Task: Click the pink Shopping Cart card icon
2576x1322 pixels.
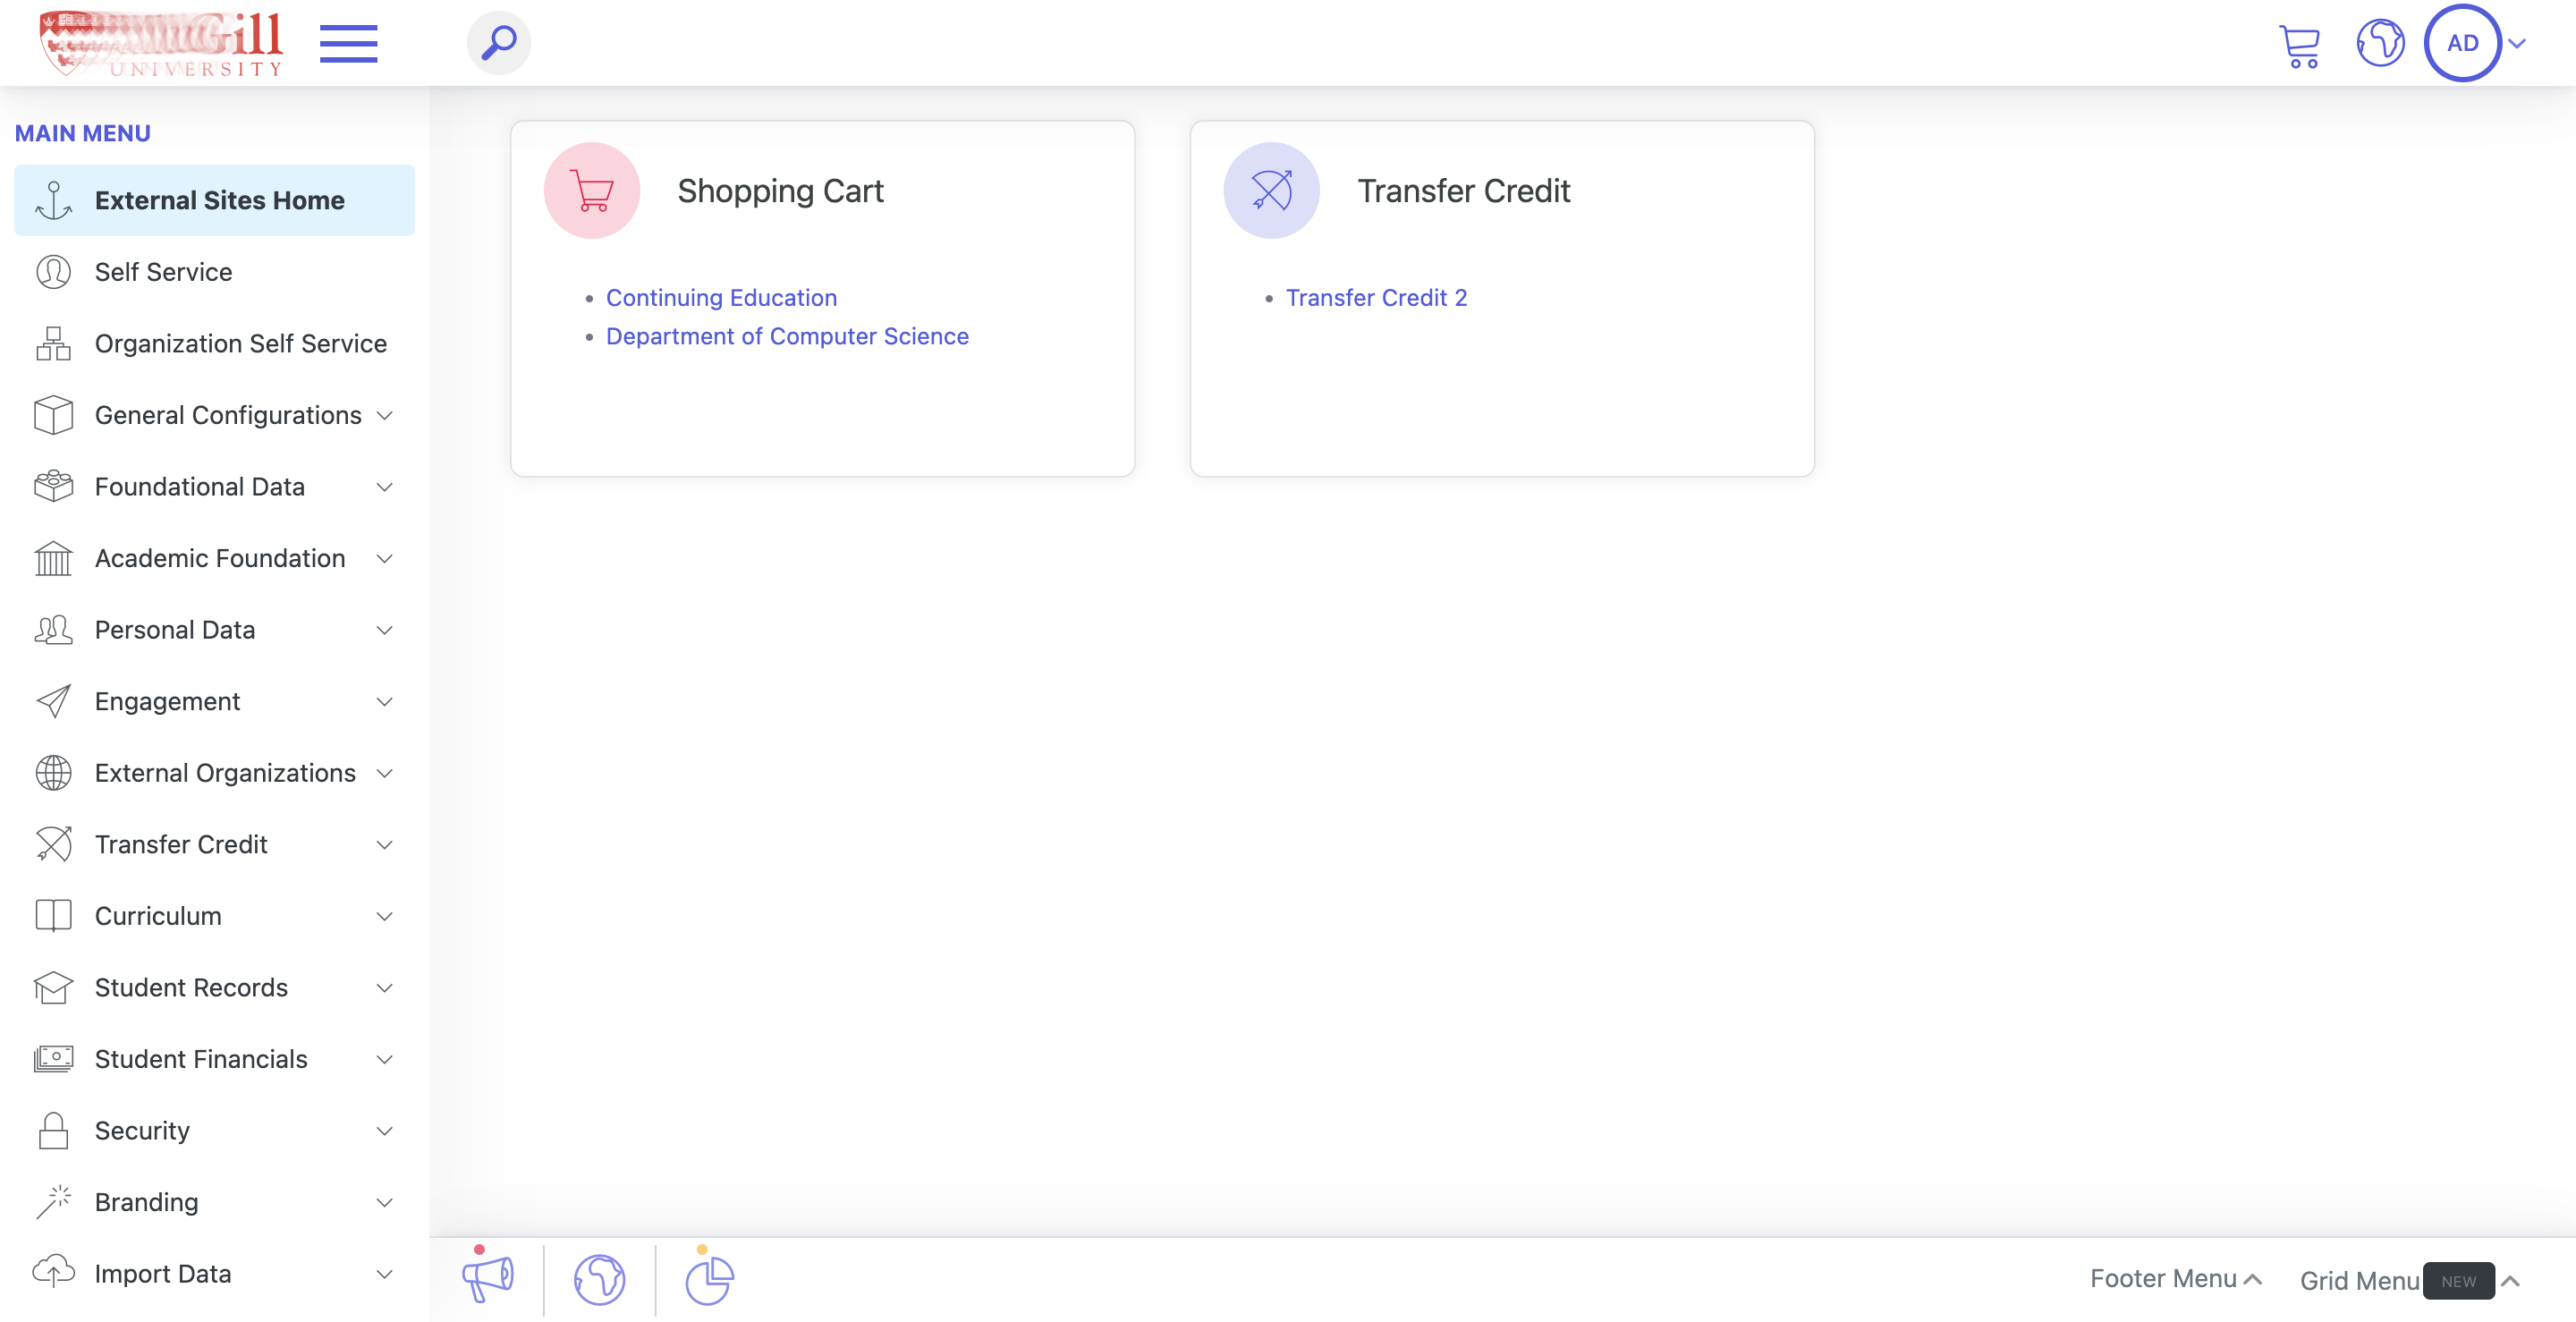Action: pos(592,190)
